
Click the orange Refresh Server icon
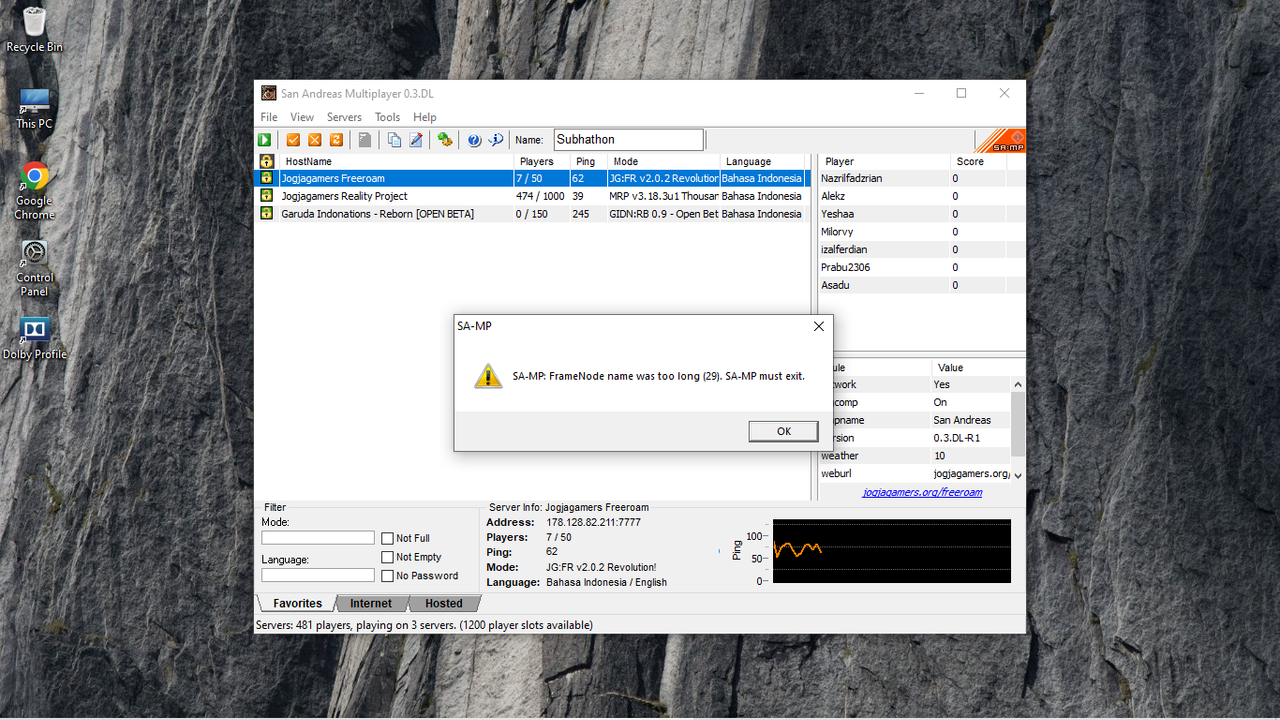(336, 140)
